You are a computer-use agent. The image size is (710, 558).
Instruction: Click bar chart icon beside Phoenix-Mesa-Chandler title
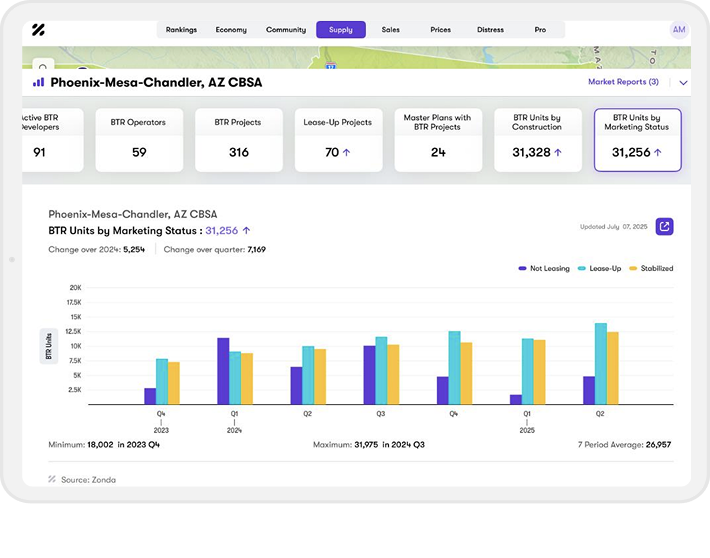point(39,82)
